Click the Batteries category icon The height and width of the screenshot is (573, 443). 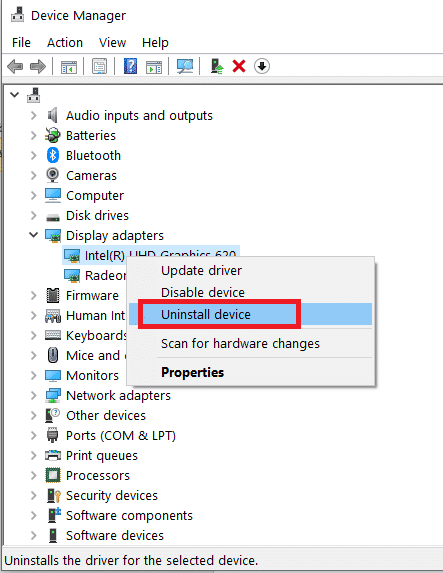[x=53, y=135]
